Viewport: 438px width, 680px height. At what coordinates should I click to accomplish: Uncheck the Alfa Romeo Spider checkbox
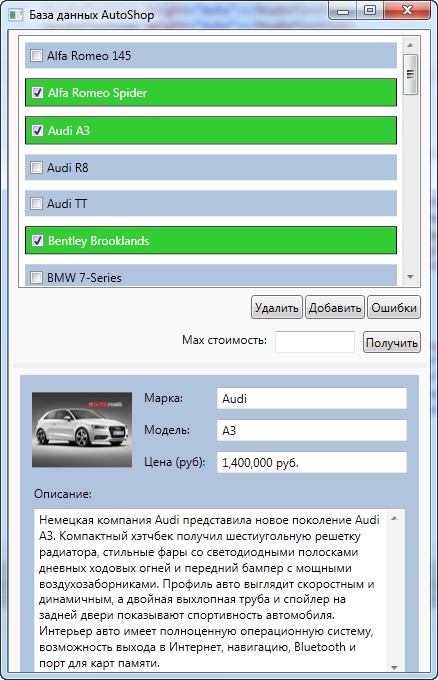click(x=38, y=92)
